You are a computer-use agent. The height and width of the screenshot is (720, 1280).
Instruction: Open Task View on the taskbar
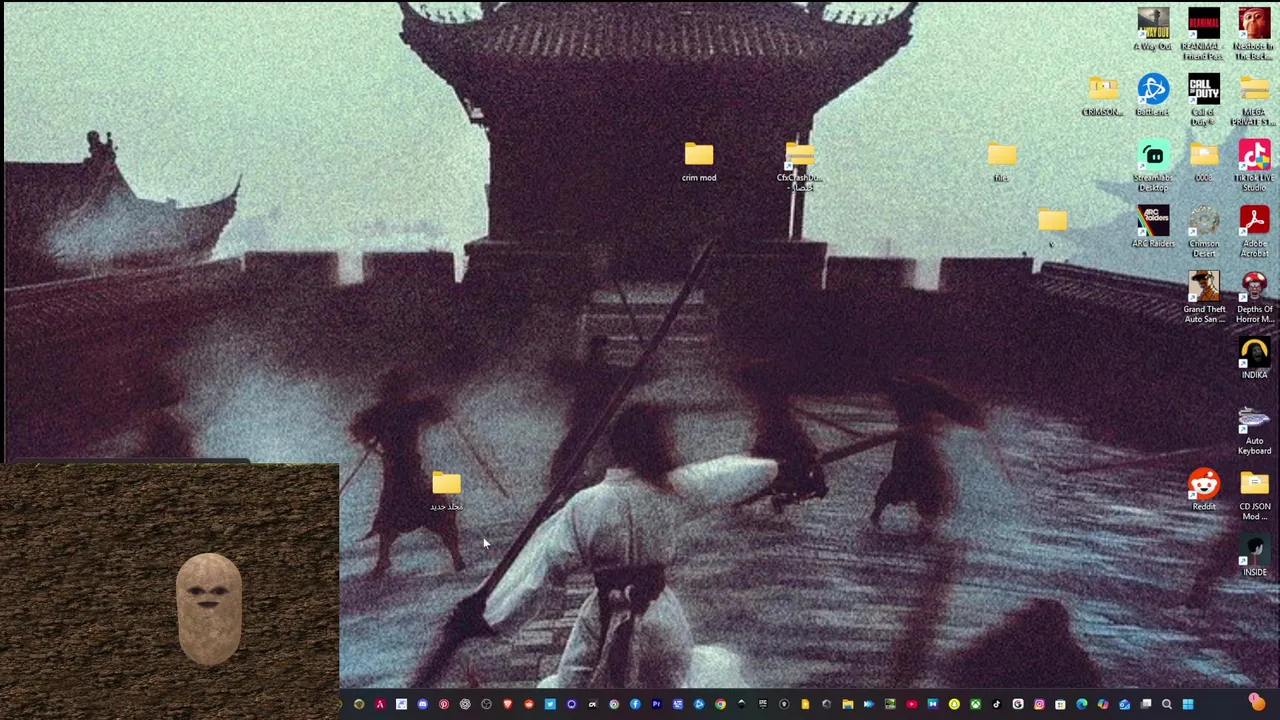tap(1145, 705)
